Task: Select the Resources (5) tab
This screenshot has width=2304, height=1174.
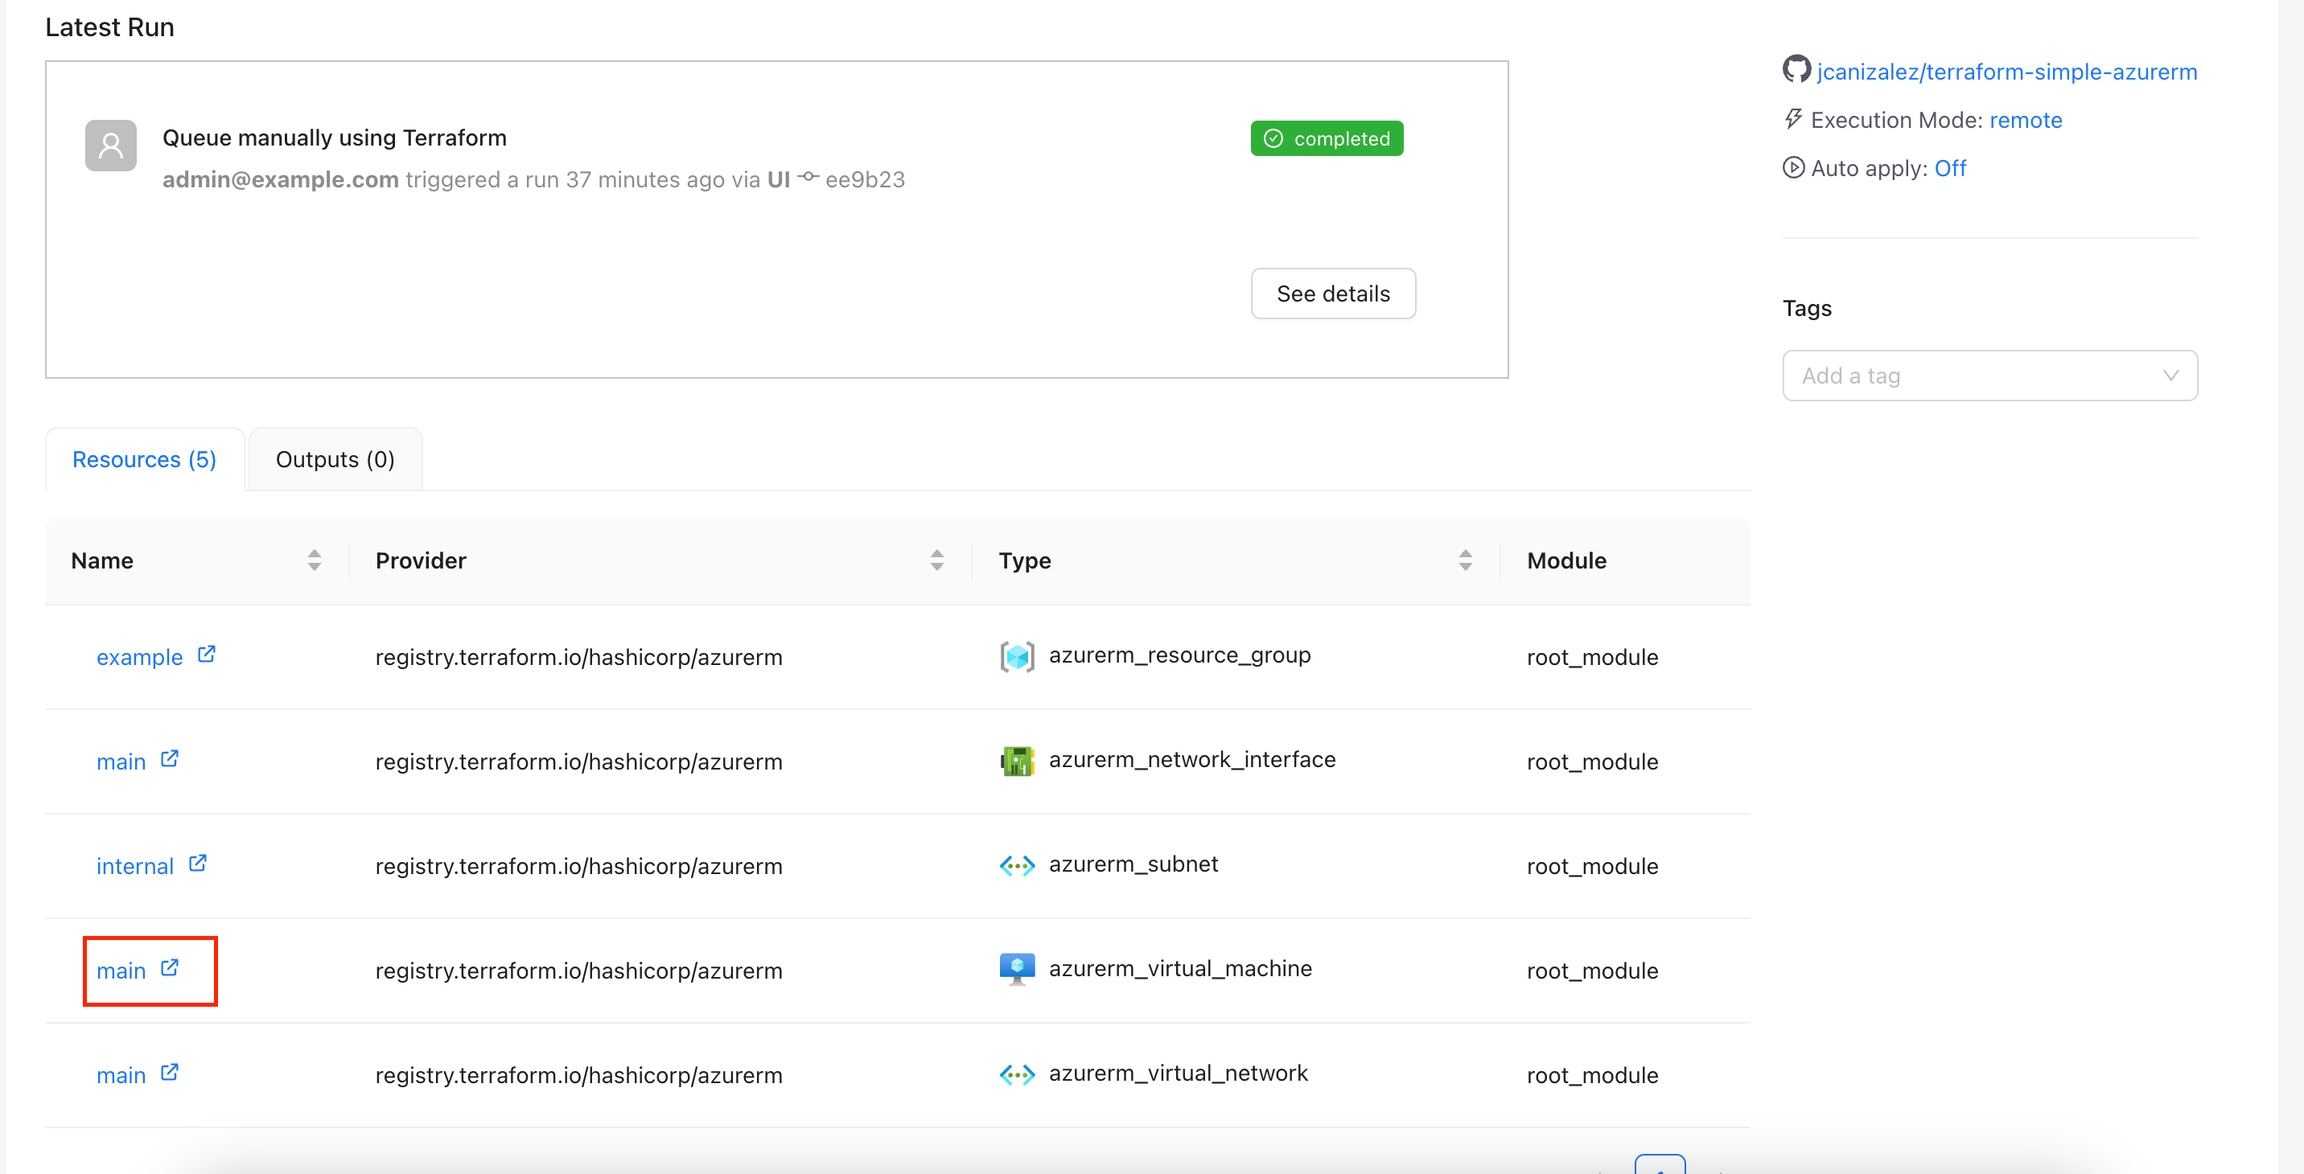Action: (144, 459)
